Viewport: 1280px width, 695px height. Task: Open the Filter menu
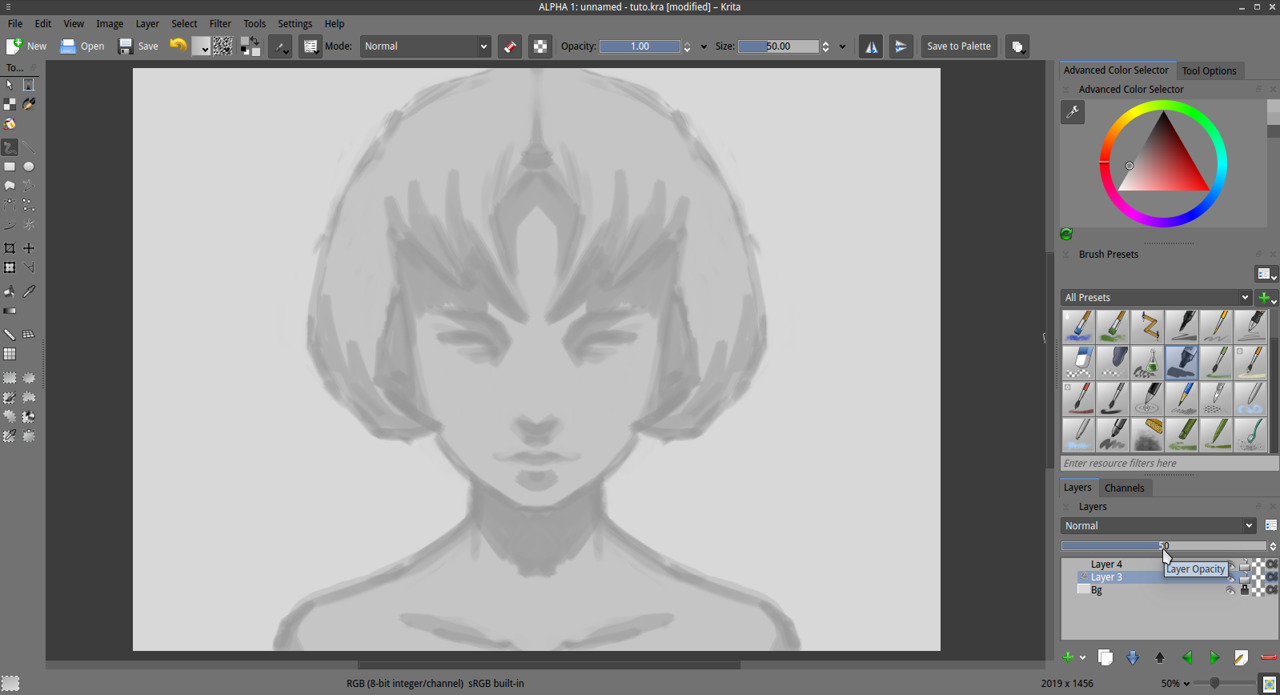pyautogui.click(x=220, y=23)
